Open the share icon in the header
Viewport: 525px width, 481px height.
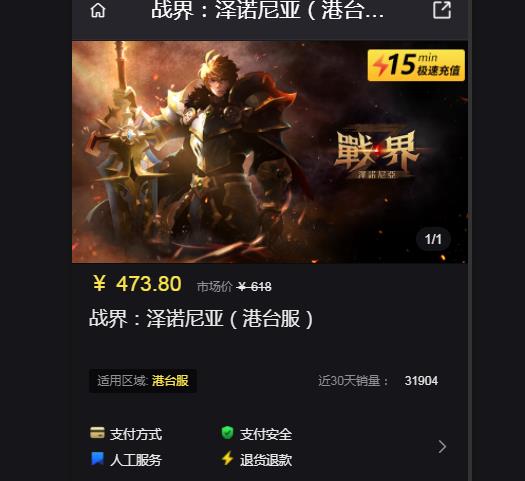(442, 10)
